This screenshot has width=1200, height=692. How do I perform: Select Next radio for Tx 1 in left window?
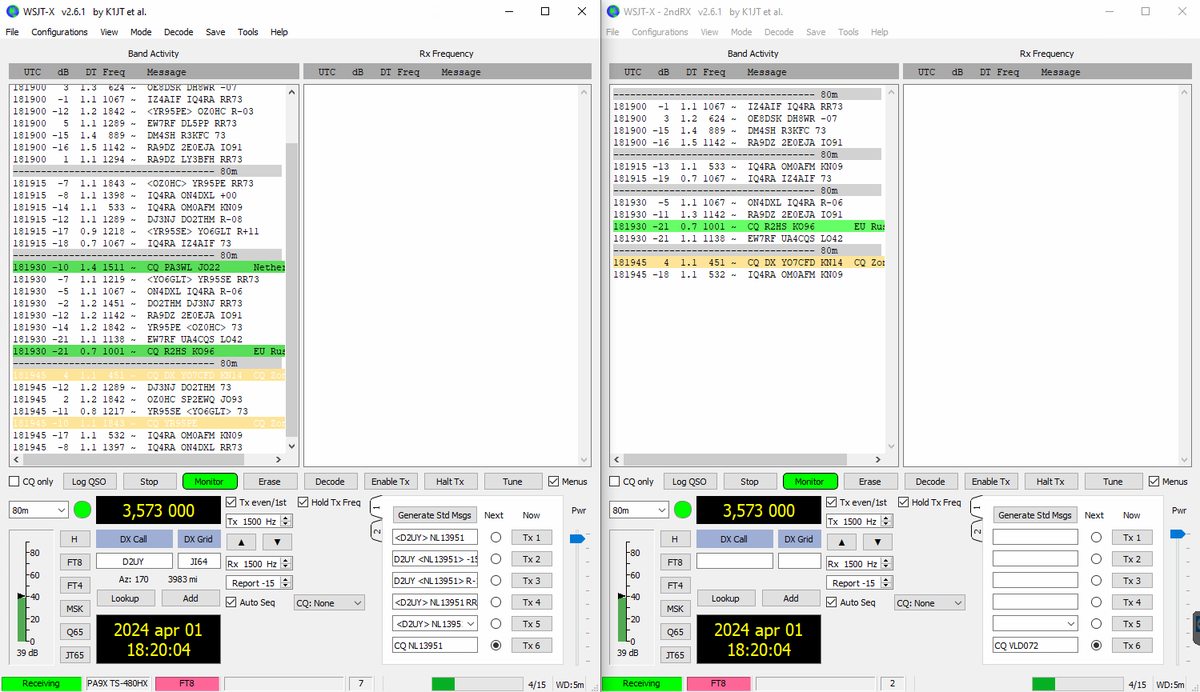496,537
